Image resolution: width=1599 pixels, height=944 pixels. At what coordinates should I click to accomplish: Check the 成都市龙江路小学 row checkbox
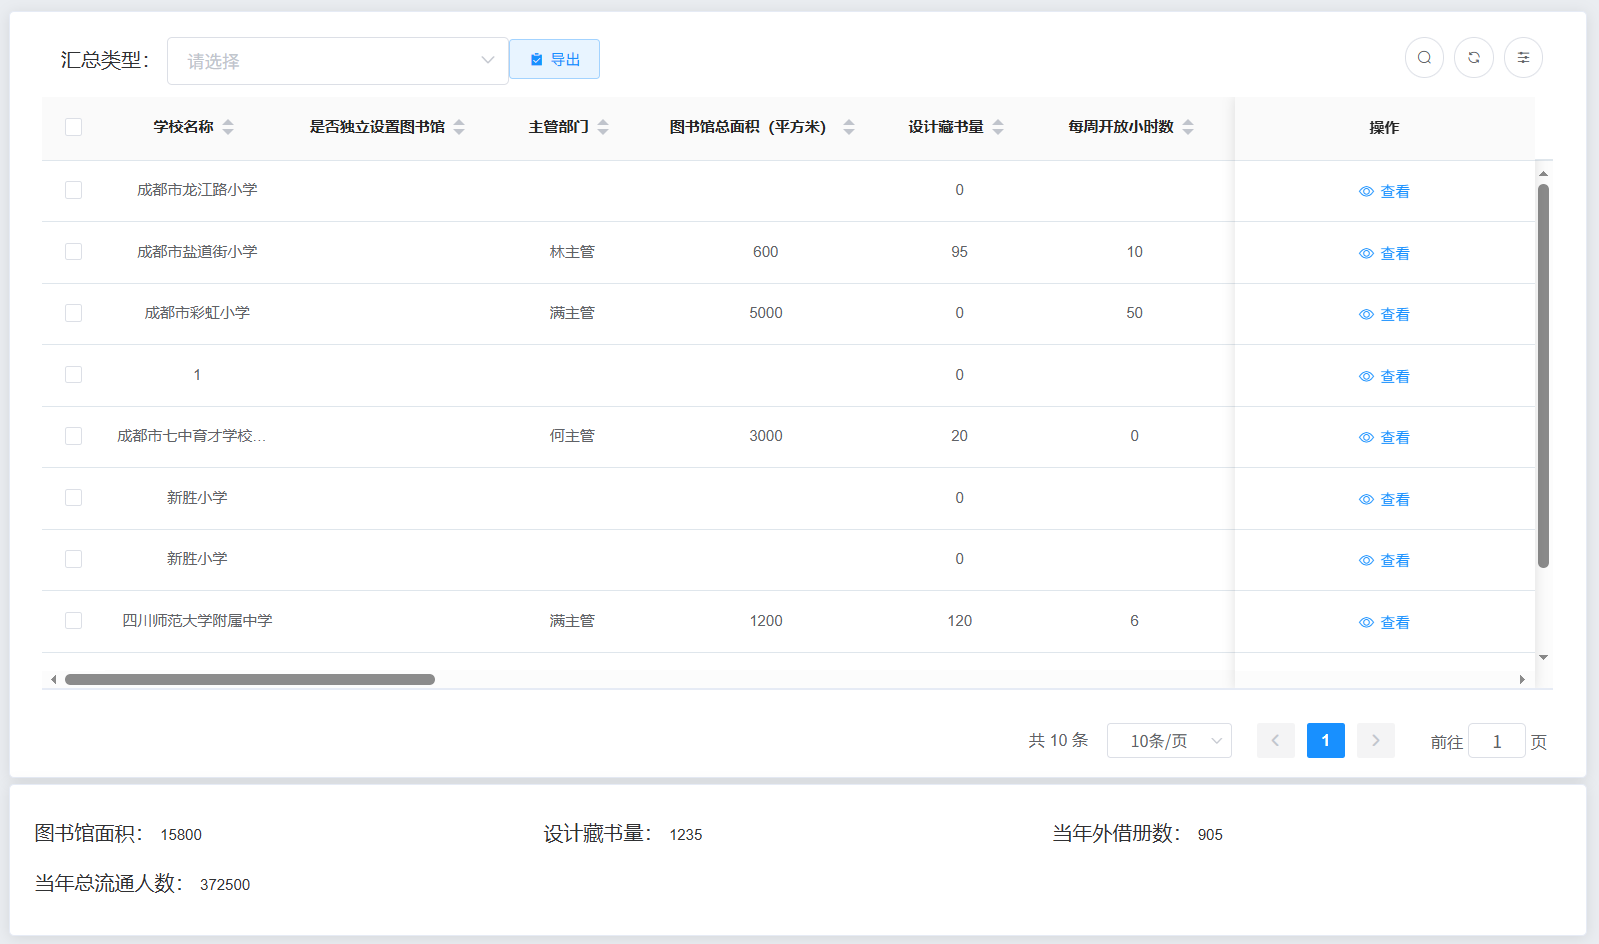(73, 190)
